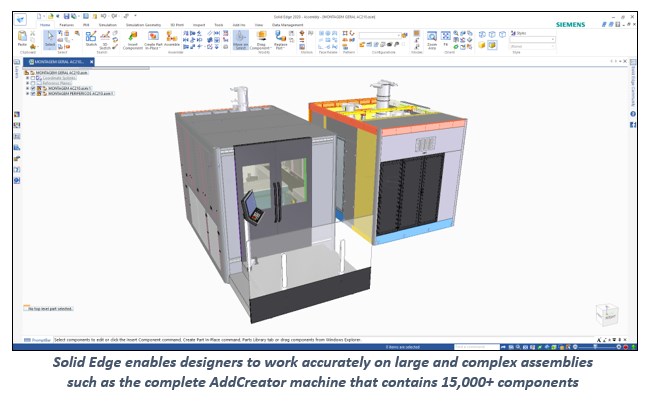
Task: Click 'No top level part selected' text
Action: 49,309
